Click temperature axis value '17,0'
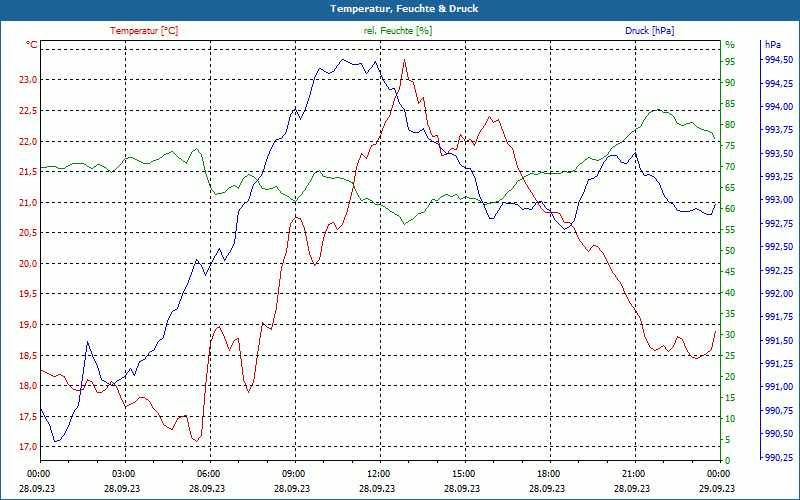Image resolution: width=800 pixels, height=500 pixels. [x=28, y=447]
